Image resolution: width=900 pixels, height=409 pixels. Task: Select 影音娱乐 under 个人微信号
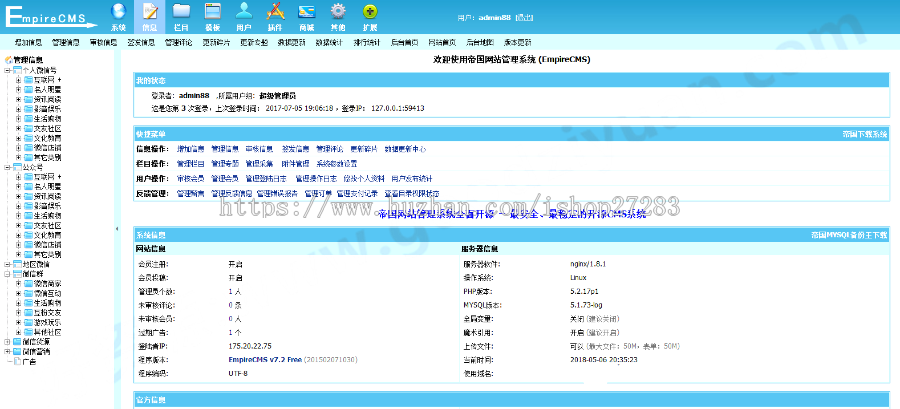(47, 109)
